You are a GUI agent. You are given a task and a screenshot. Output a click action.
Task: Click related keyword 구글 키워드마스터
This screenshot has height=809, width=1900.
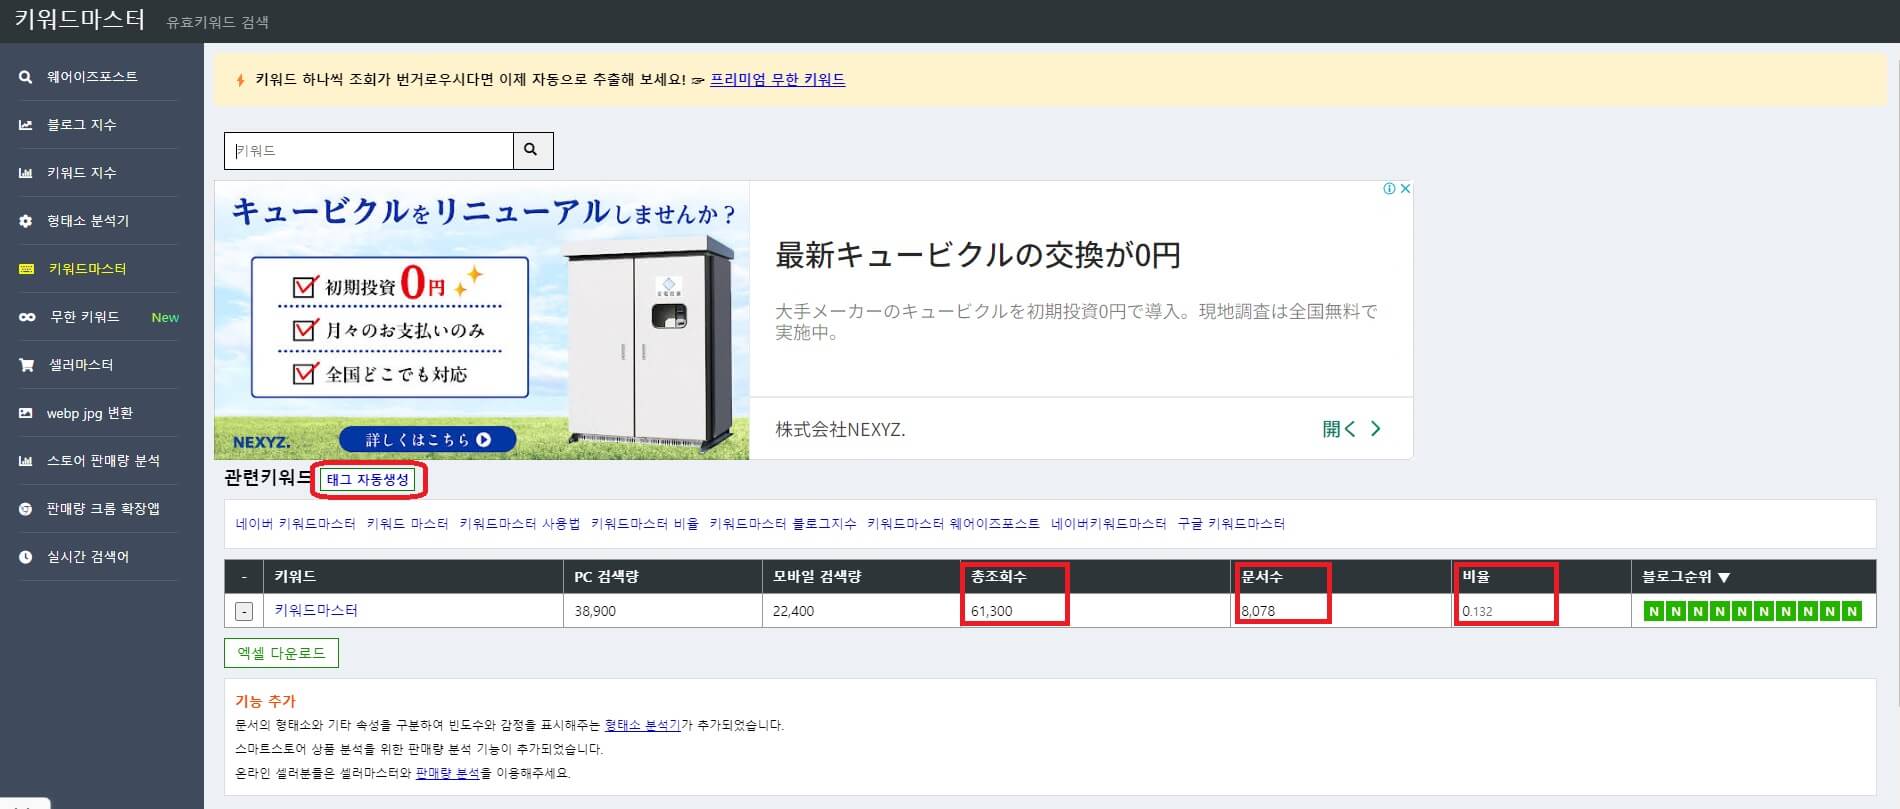[1232, 523]
